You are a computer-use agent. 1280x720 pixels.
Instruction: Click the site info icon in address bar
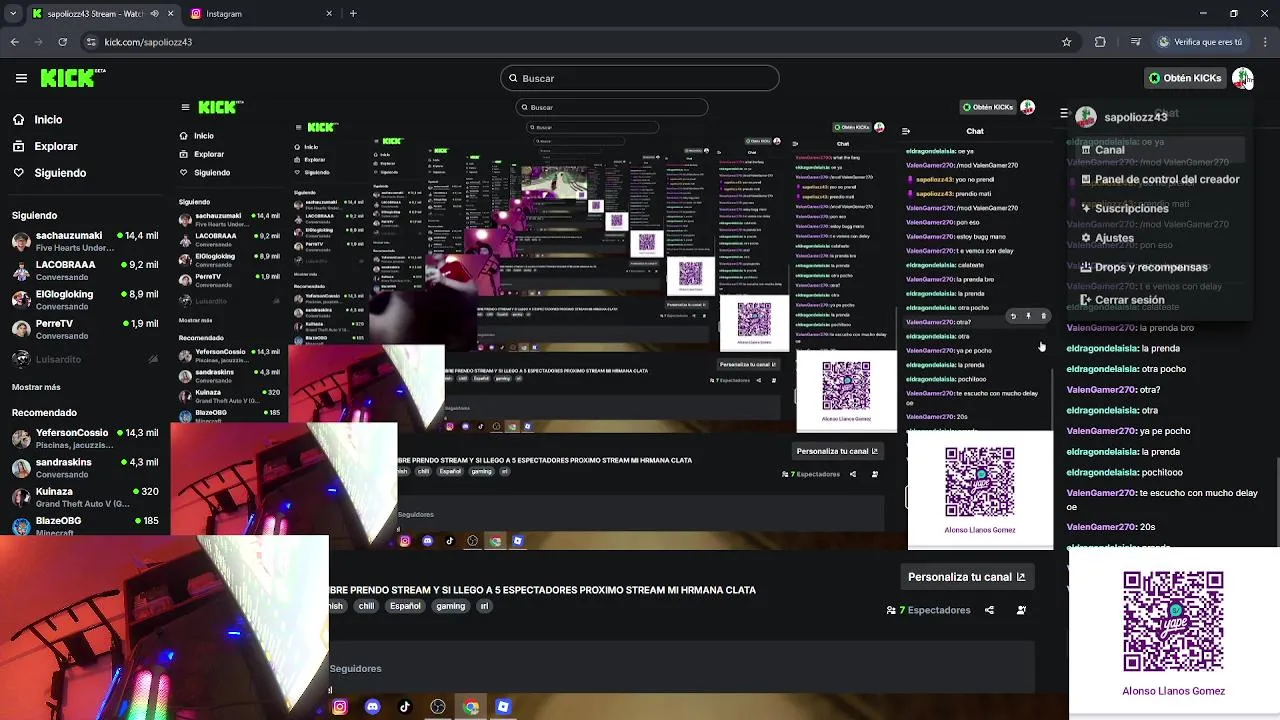point(91,42)
